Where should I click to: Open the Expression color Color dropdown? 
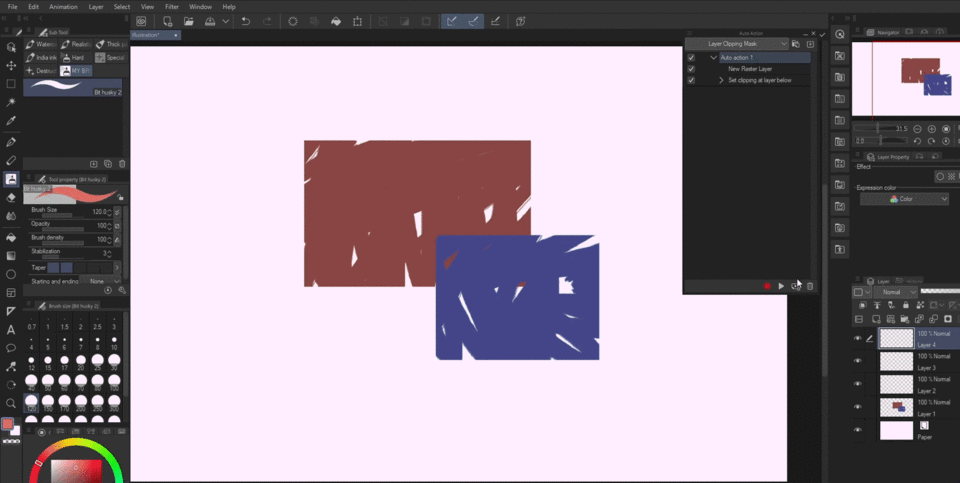point(904,199)
